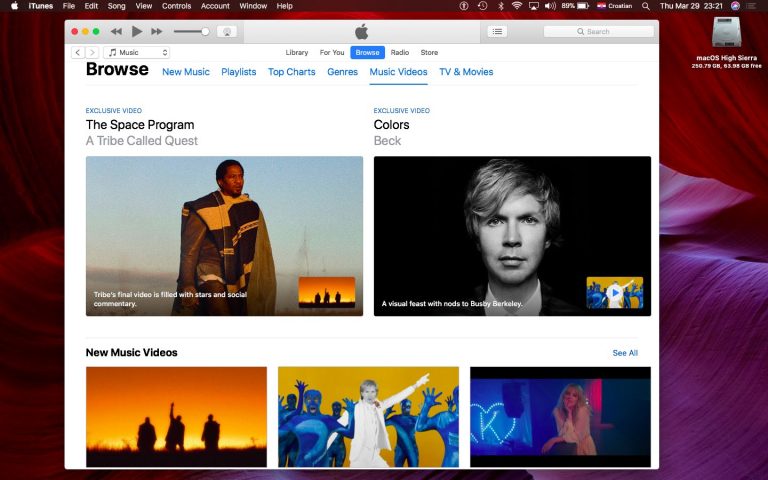Go back with the left chevron button
The height and width of the screenshot is (480, 768).
pyautogui.click(x=78, y=52)
